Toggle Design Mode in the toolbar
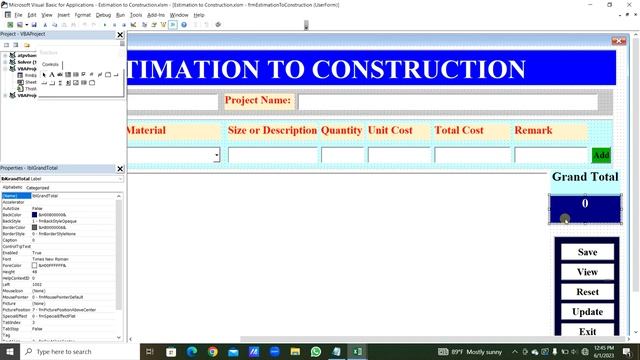The height and width of the screenshot is (360, 640). pyautogui.click(x=133, y=24)
